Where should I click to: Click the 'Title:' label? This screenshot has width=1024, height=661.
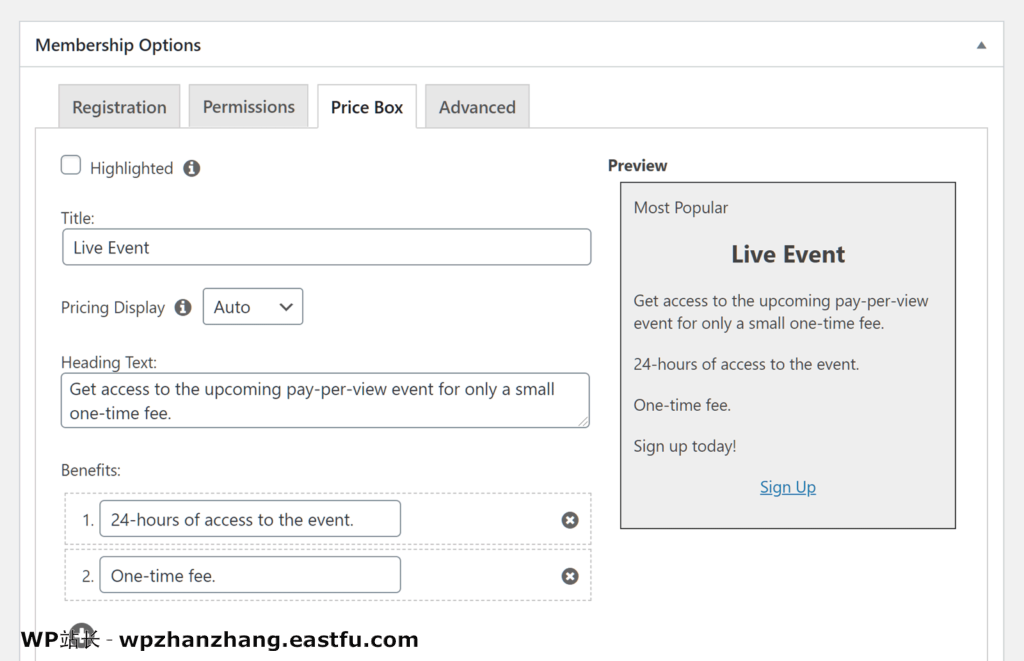[x=78, y=218]
